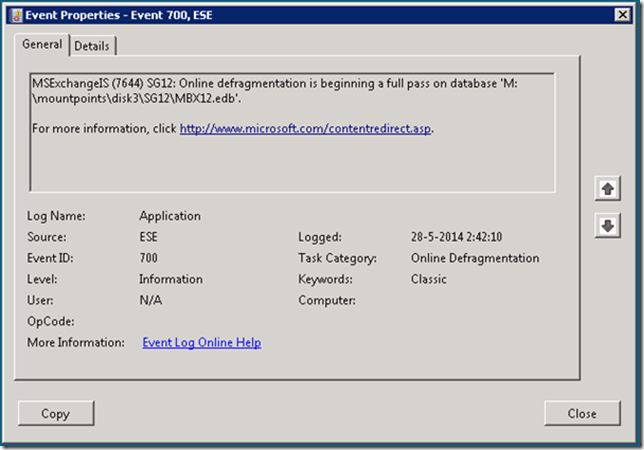This screenshot has width=644, height=450.
Task: Open the microsoft.com contentredirect.asp link
Action: click(306, 129)
